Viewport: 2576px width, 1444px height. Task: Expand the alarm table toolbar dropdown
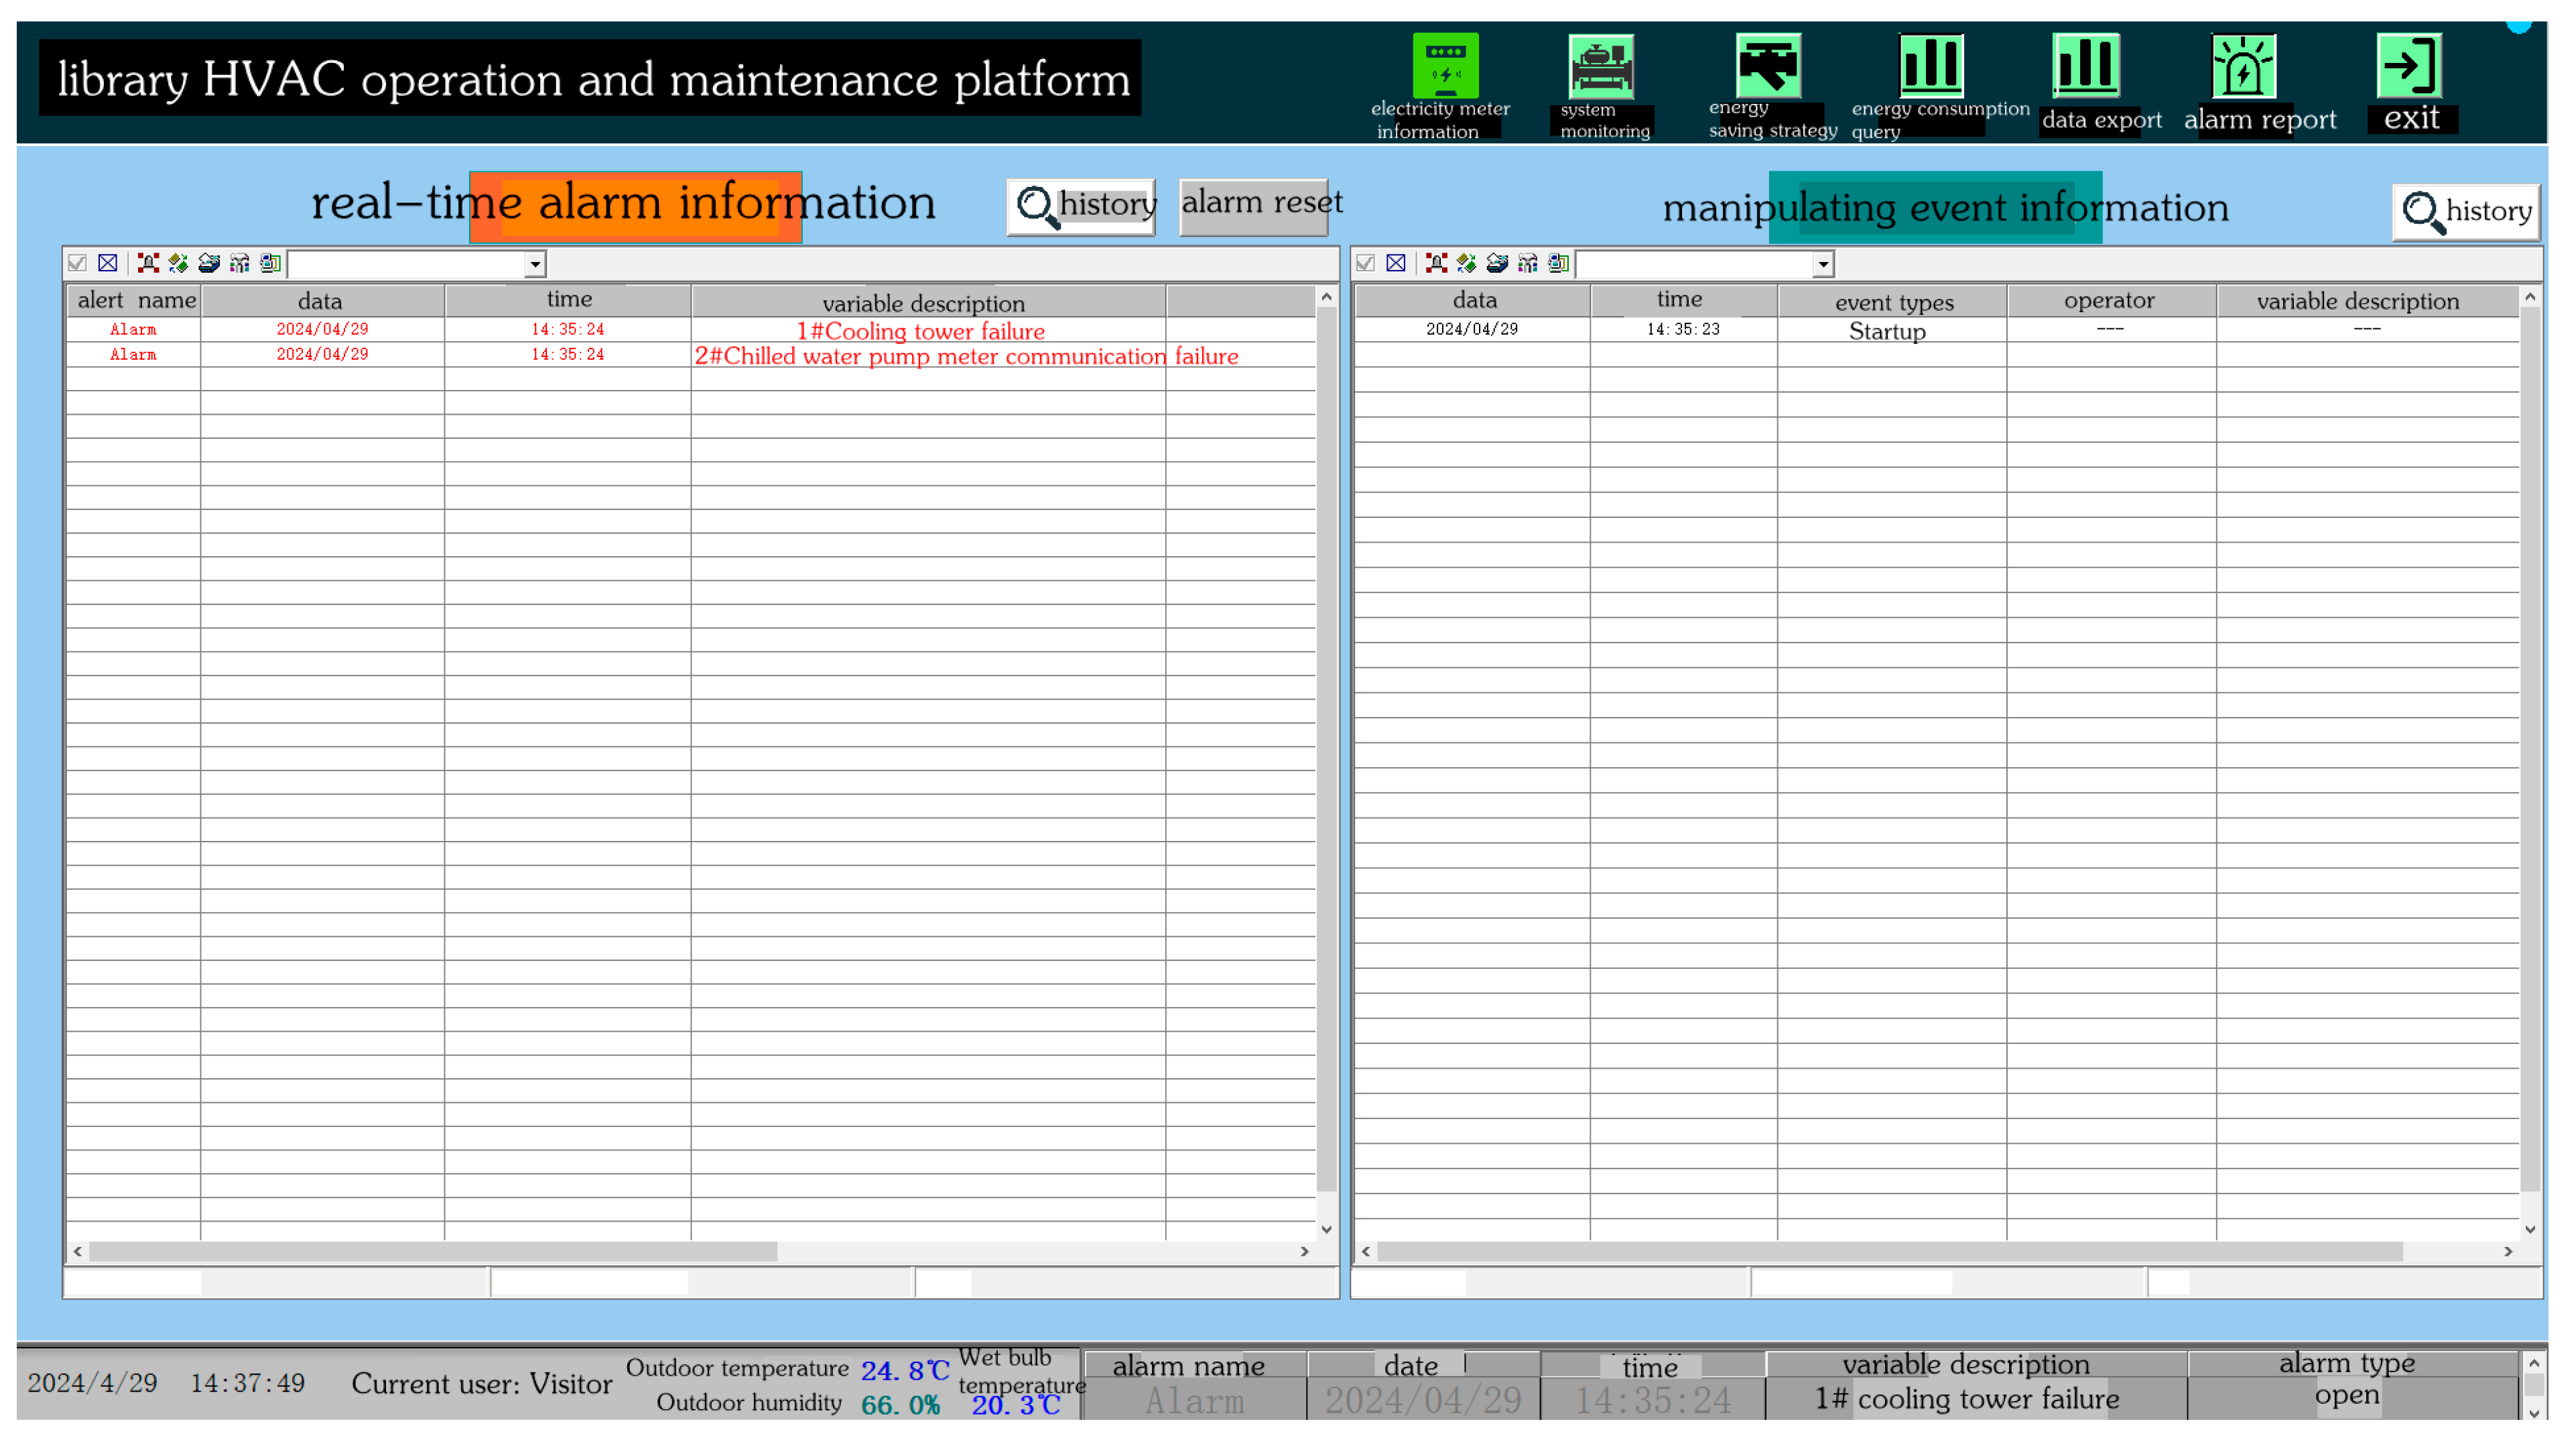(535, 264)
